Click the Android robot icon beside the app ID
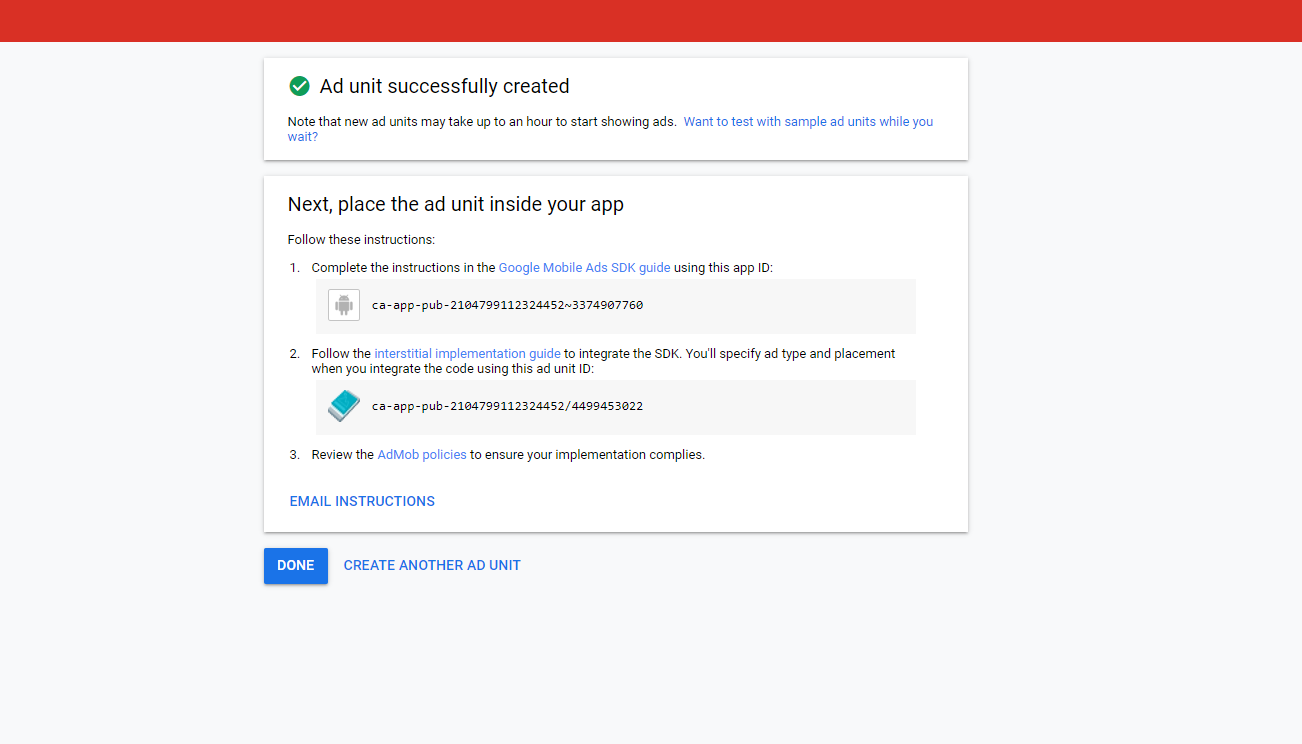The image size is (1302, 744). (343, 305)
